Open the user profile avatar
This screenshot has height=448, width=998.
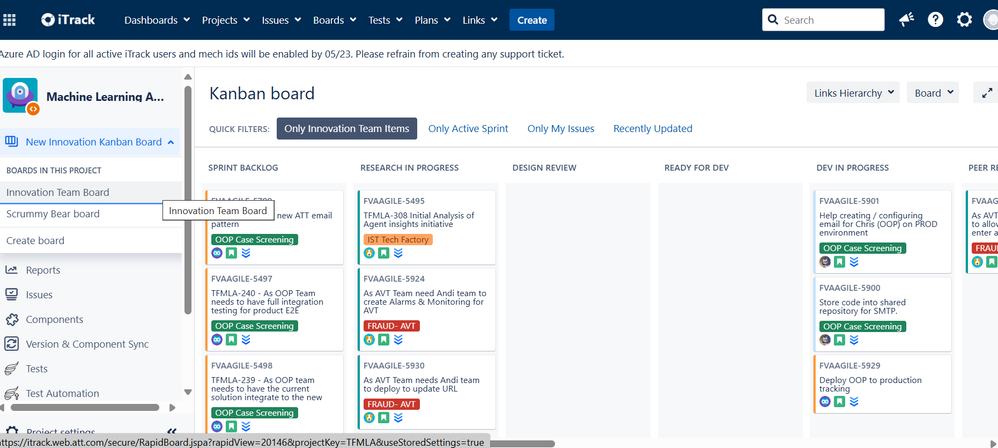coord(991,20)
